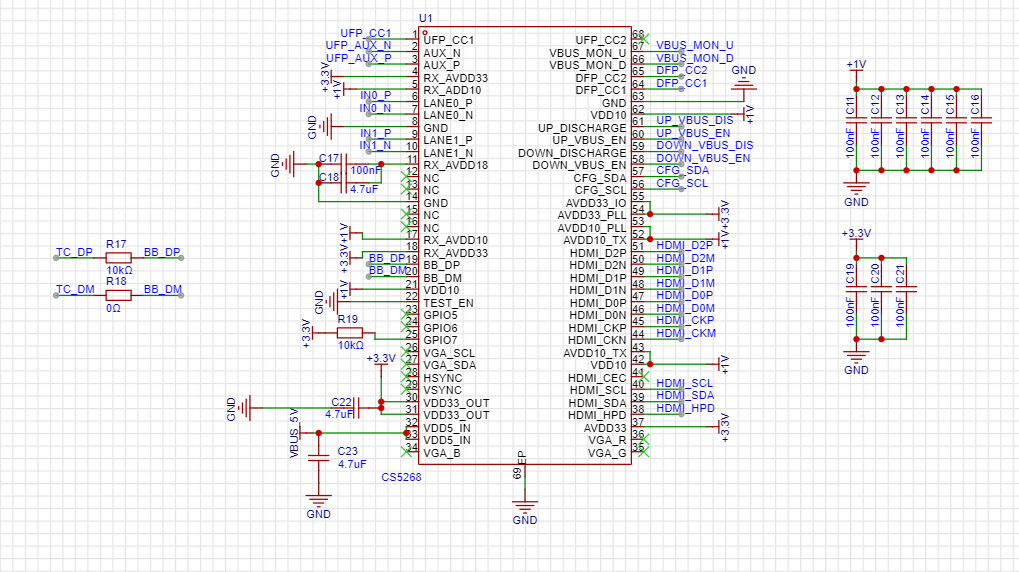Click the blue HDMI_D2M net label
1019x572 pixels.
coord(685,258)
